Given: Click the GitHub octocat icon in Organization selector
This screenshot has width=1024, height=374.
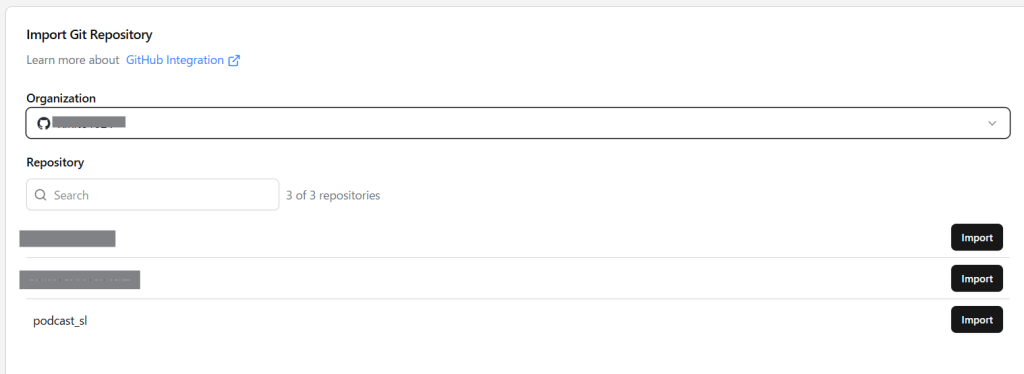Looking at the screenshot, I should [x=43, y=123].
